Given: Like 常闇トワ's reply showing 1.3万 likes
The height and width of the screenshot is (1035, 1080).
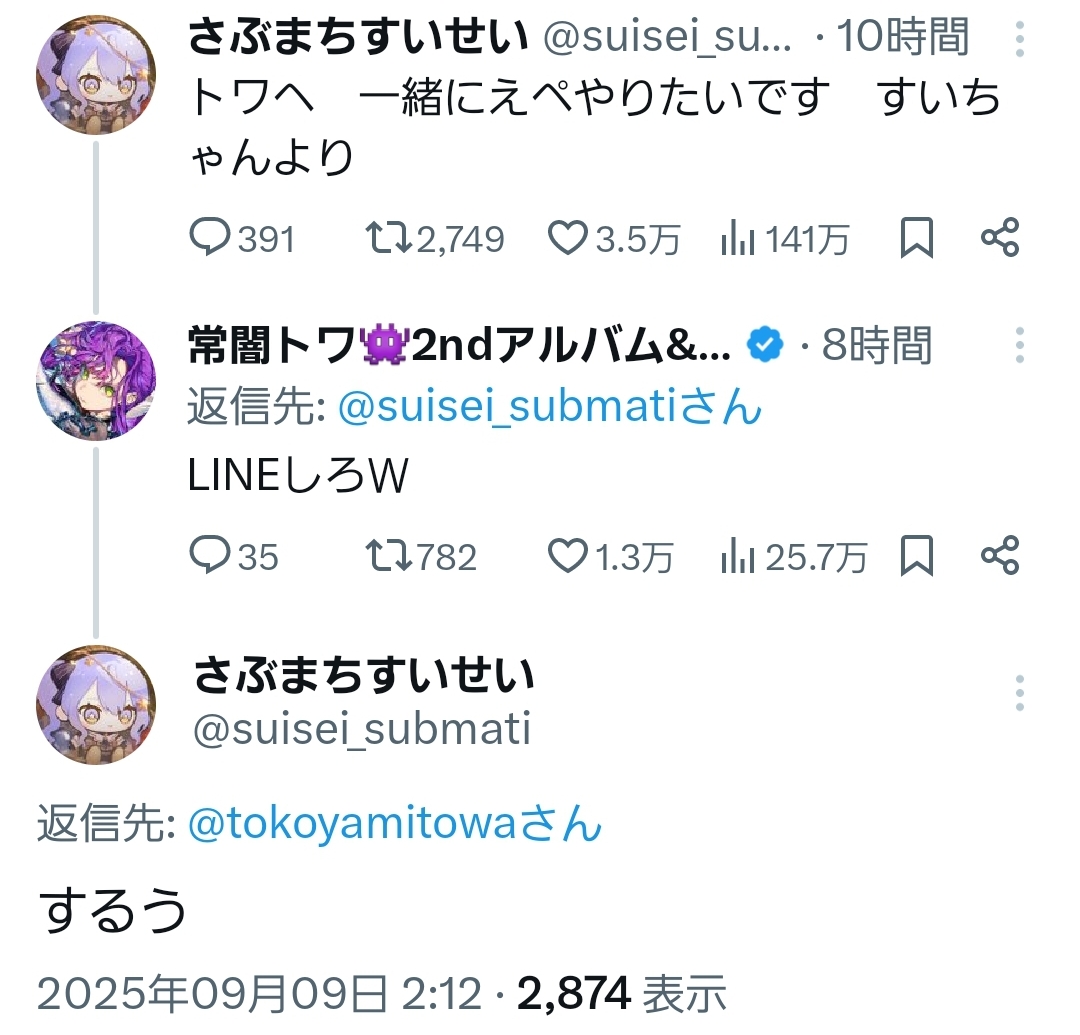Looking at the screenshot, I should click(610, 556).
